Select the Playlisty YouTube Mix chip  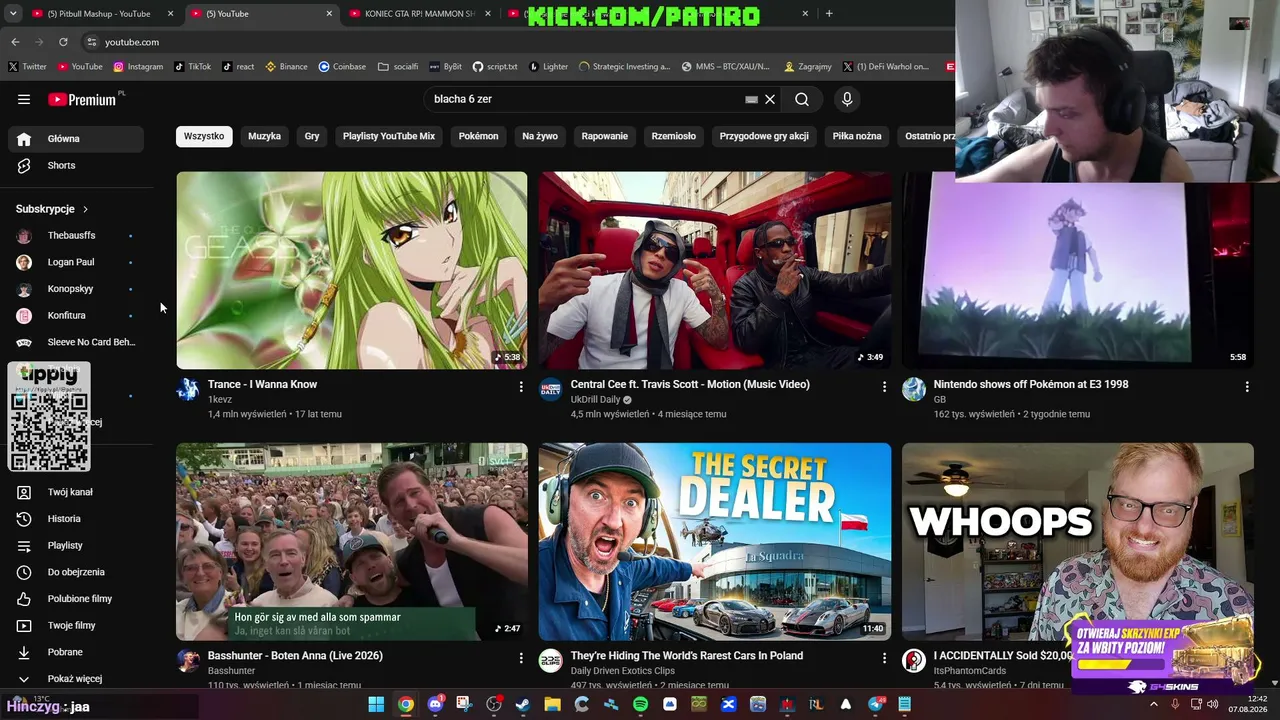[x=389, y=136]
